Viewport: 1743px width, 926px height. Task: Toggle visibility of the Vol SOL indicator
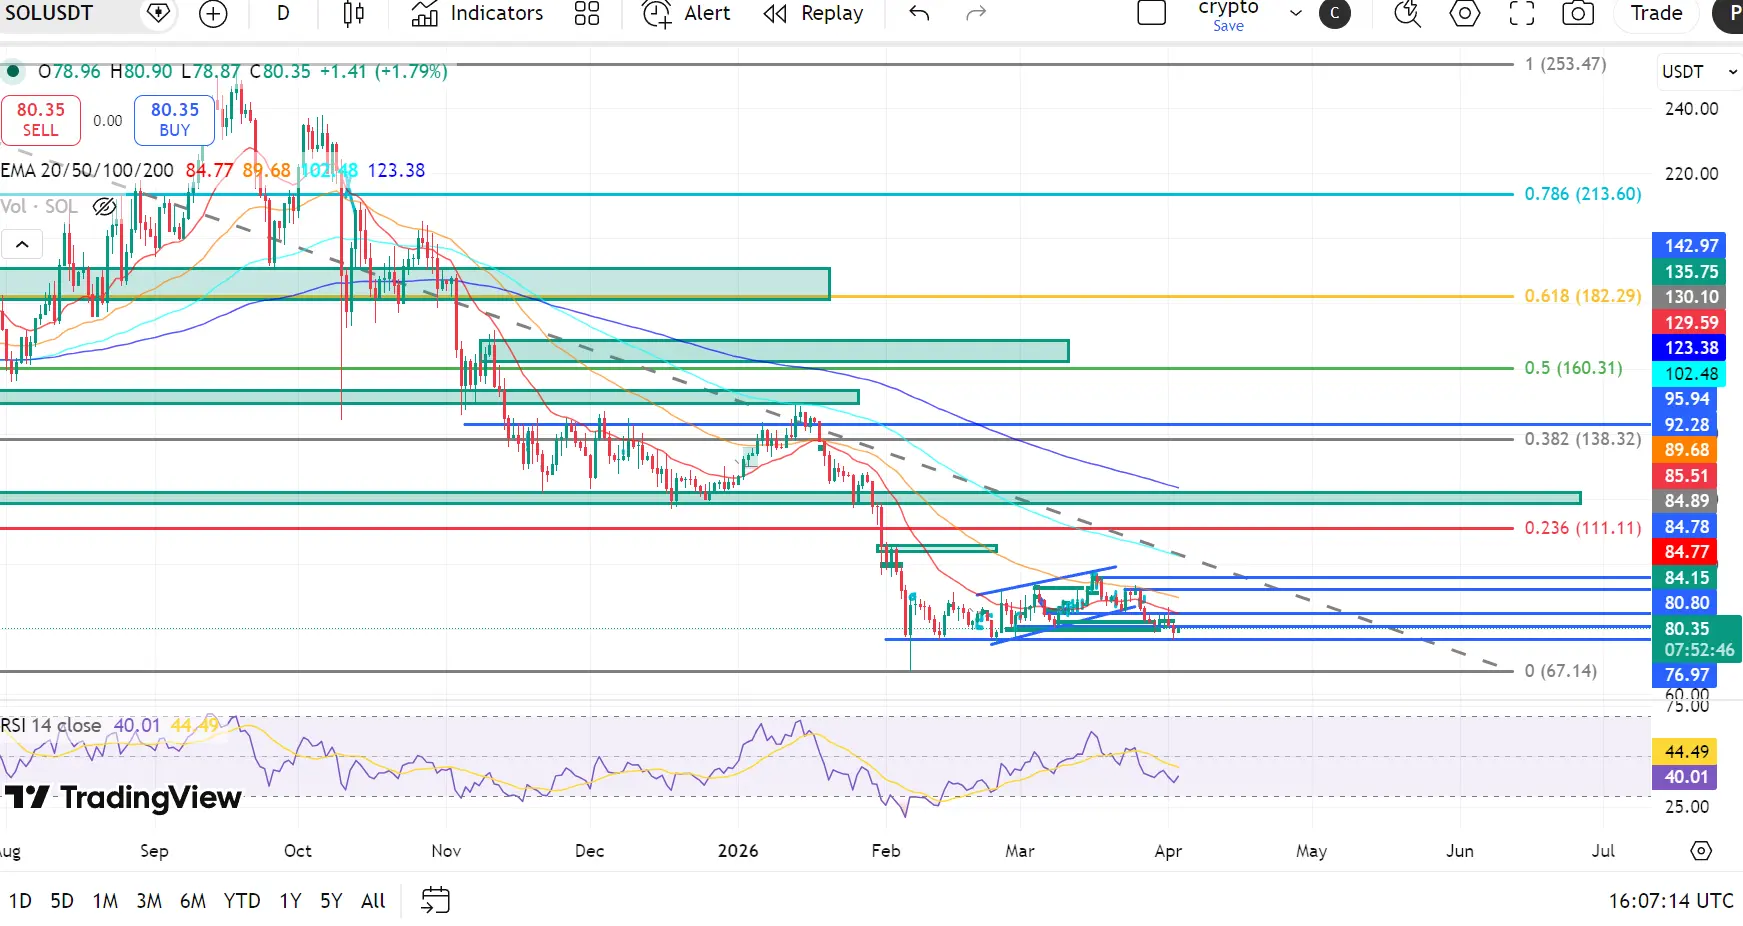104,207
